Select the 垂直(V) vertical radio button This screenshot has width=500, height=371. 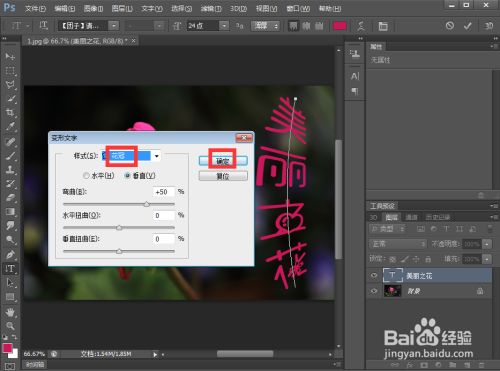pos(127,175)
